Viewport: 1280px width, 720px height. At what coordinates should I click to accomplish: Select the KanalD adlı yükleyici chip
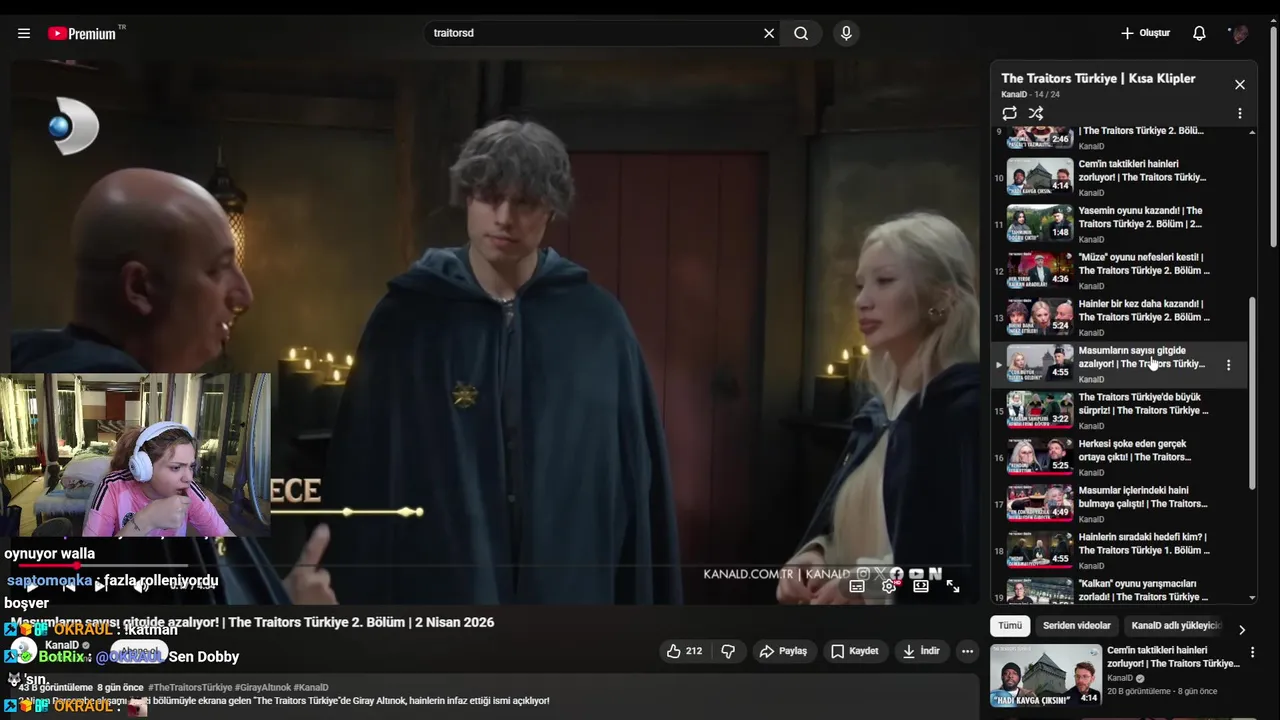[x=1176, y=626]
